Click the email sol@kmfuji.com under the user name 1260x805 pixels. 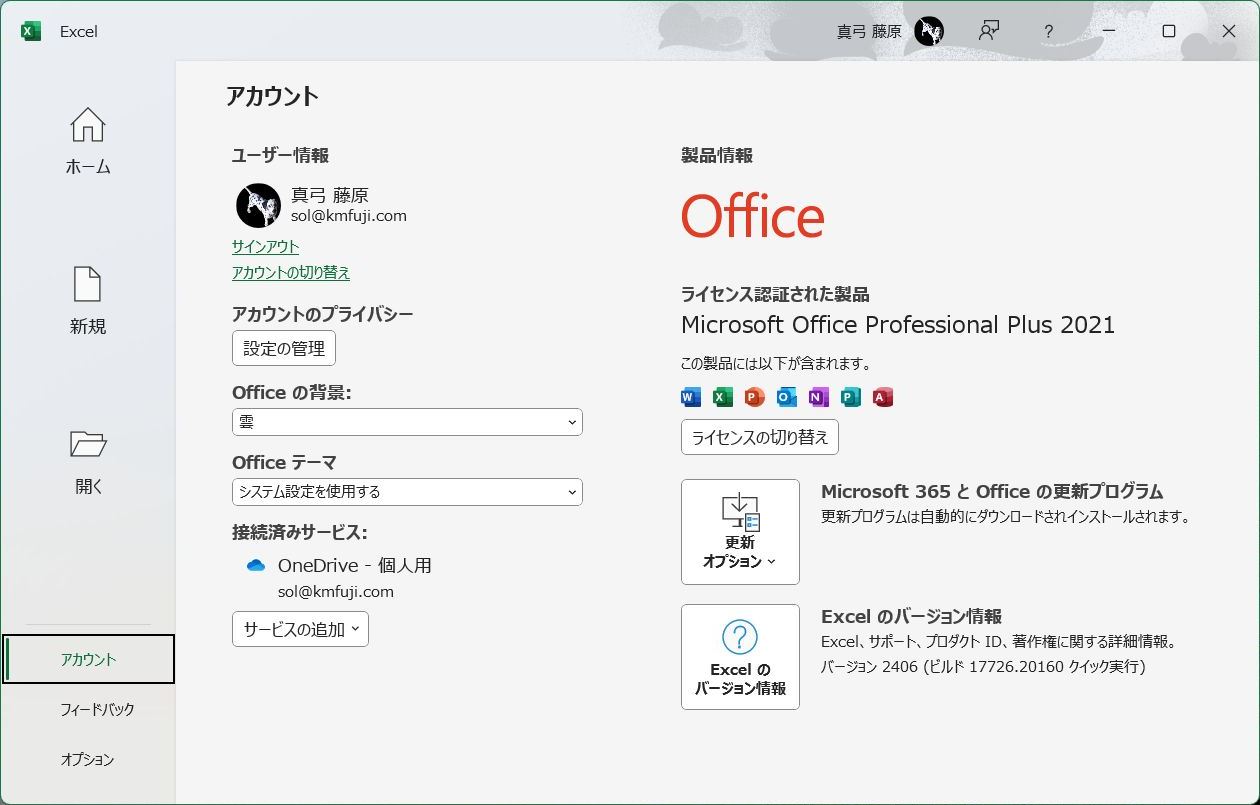(349, 215)
